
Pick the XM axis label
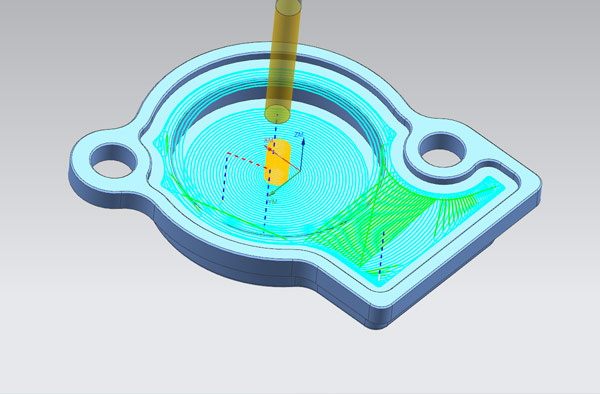coord(269,140)
